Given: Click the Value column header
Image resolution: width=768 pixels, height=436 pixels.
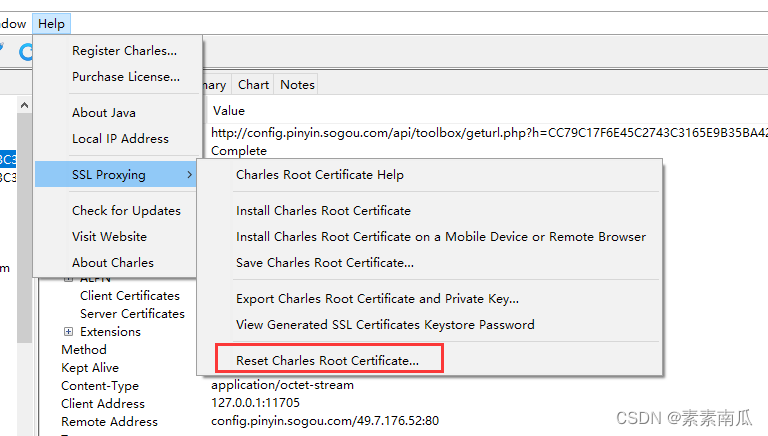Looking at the screenshot, I should click(x=229, y=111).
